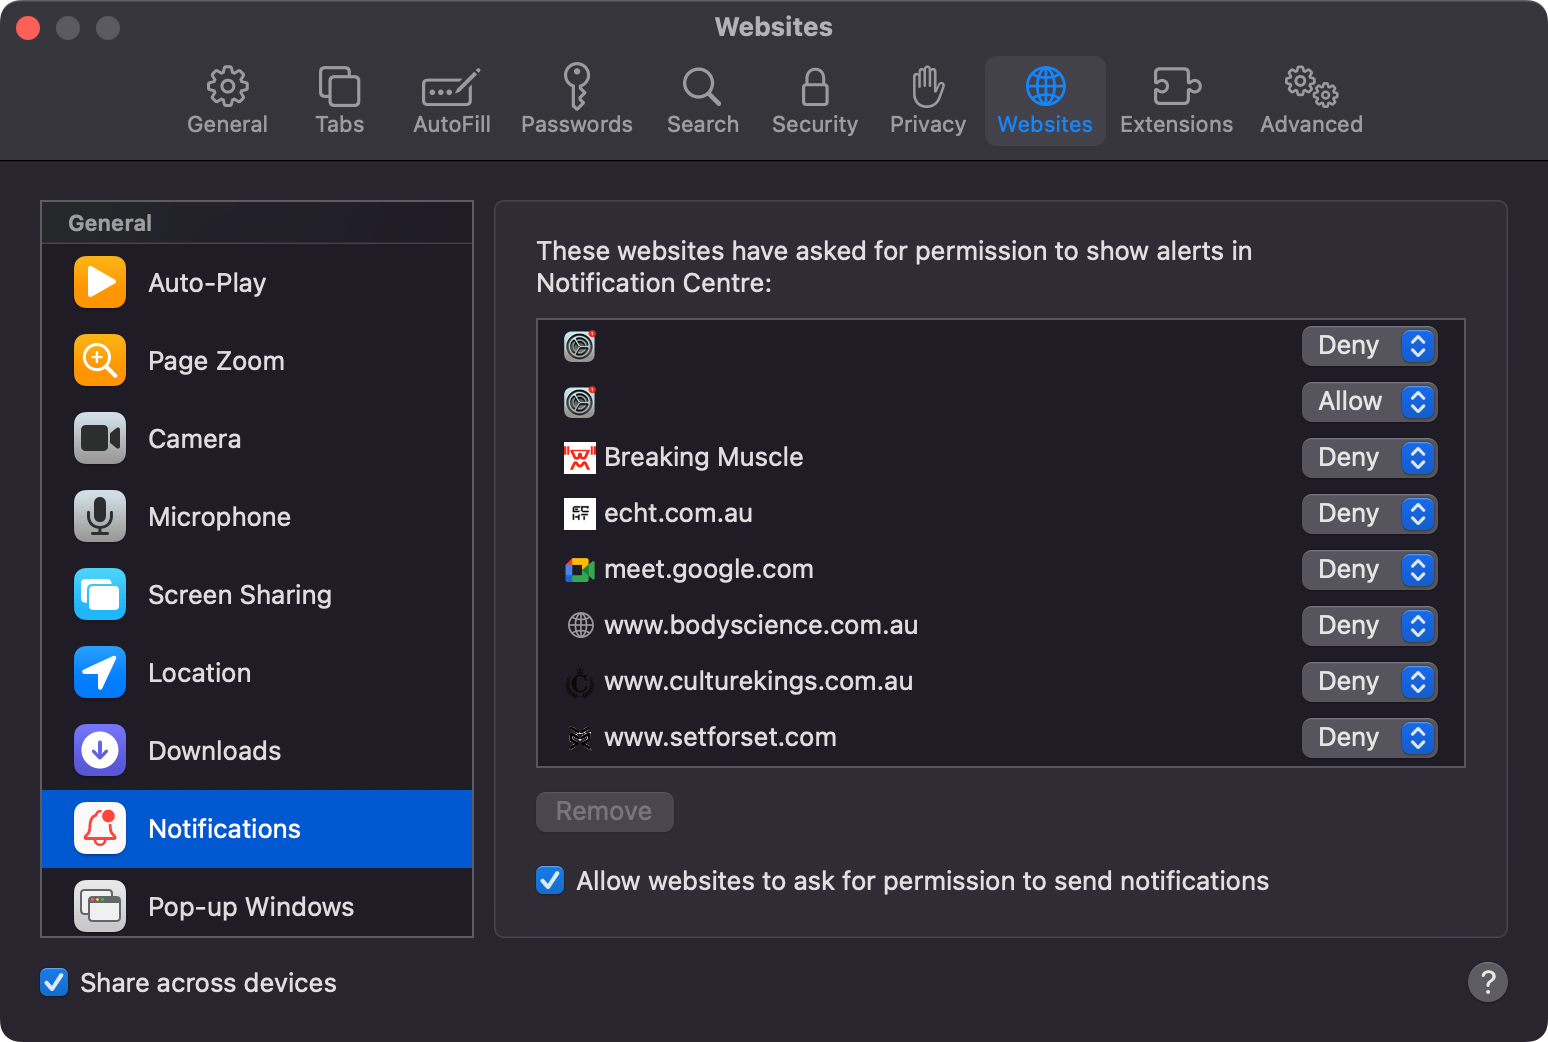
Task: Open the Search magnifier icon
Action: [702, 87]
